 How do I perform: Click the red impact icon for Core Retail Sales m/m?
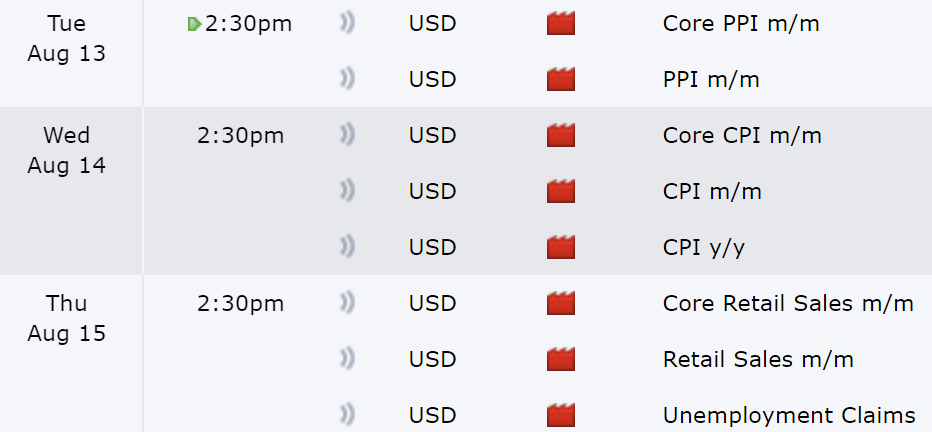[x=561, y=303]
